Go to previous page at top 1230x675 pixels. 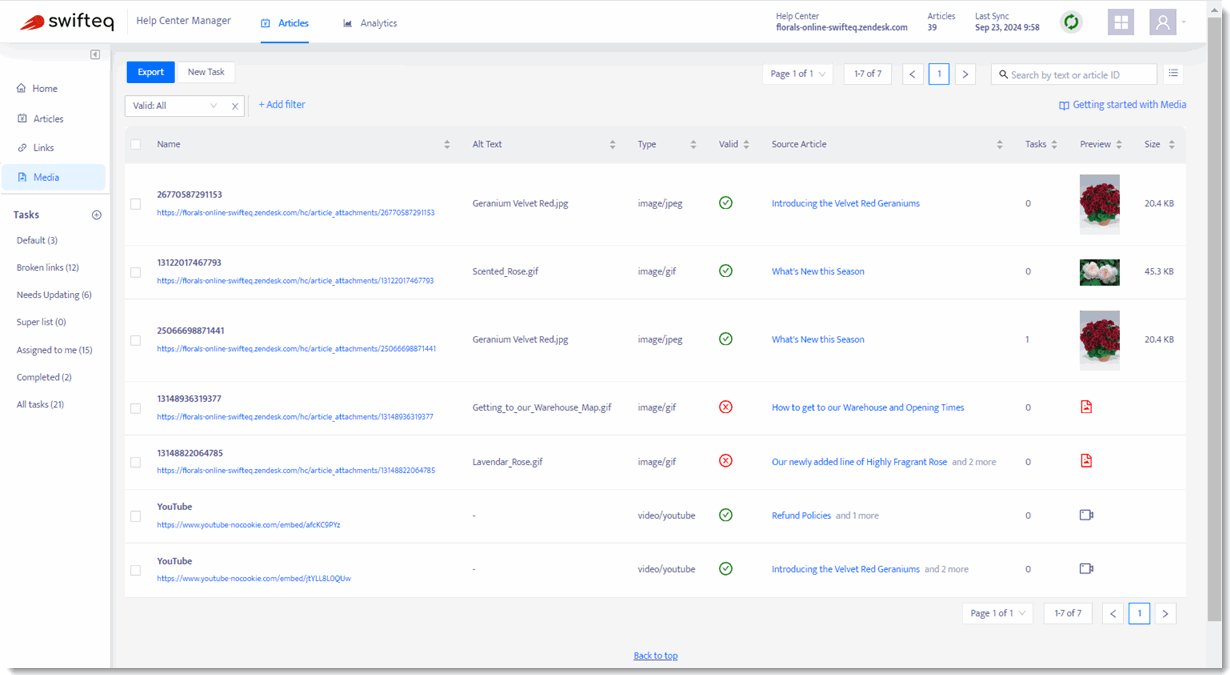[x=912, y=74]
